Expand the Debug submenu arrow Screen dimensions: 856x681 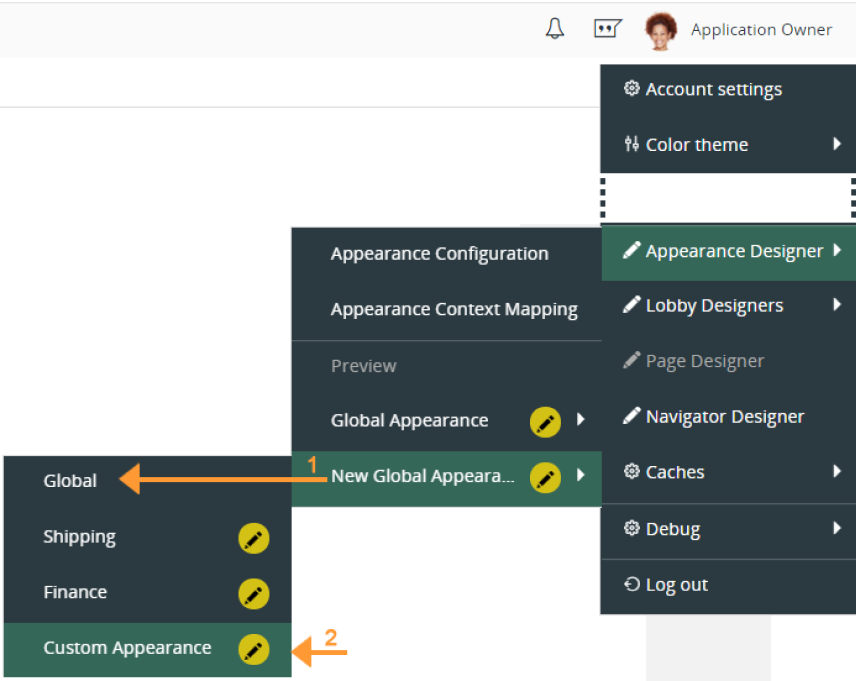click(837, 528)
